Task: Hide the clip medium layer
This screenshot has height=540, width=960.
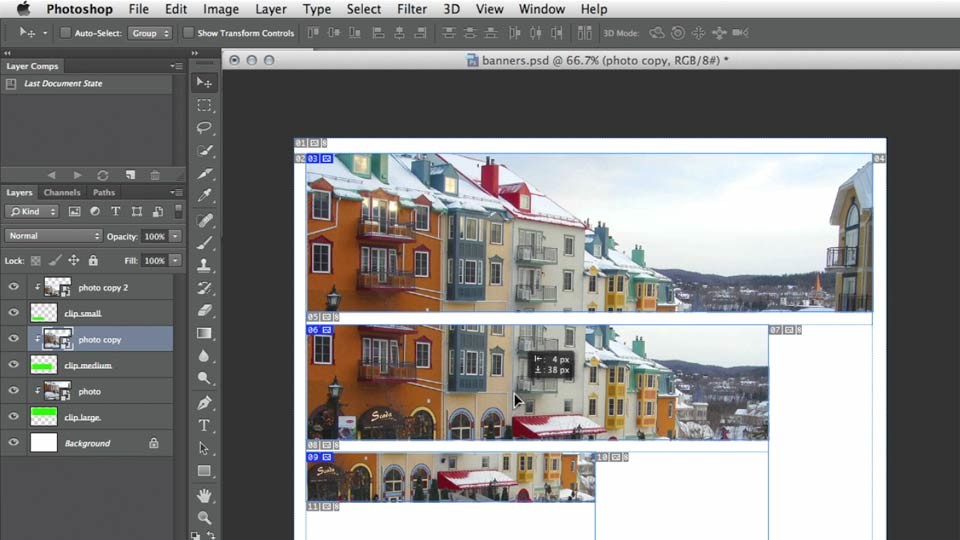Action: pos(13,364)
